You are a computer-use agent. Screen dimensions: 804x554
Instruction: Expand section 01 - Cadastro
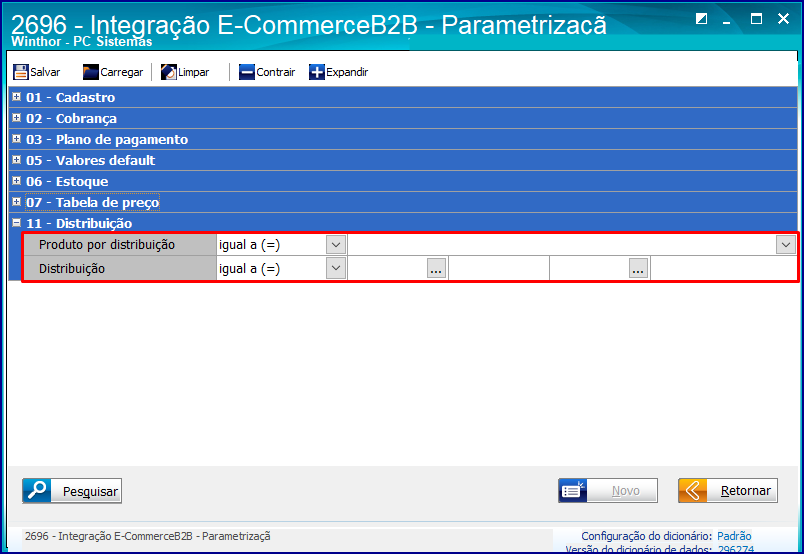pos(16,96)
